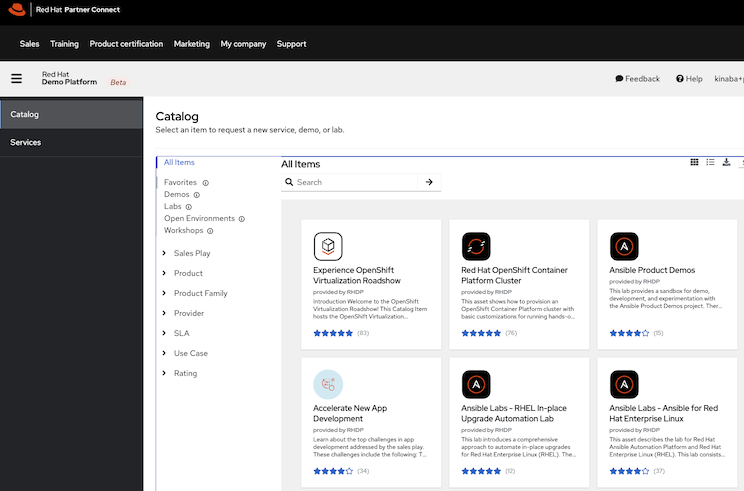Click the Red Hat fedora logo
744x491 pixels.
(x=17, y=9)
